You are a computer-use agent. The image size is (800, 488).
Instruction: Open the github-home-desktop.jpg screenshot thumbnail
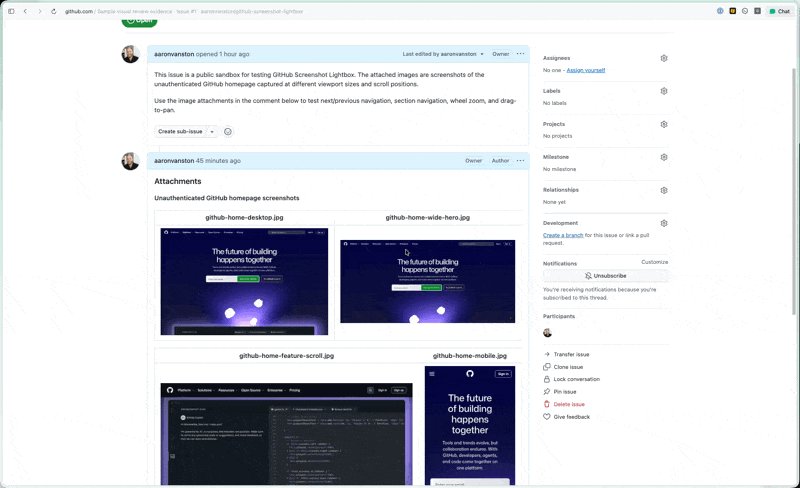tap(244, 282)
